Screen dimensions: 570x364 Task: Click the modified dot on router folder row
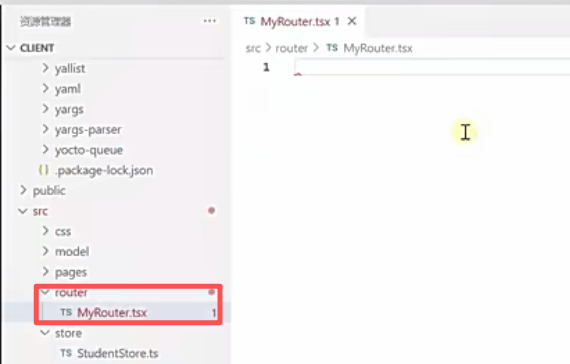[211, 292]
